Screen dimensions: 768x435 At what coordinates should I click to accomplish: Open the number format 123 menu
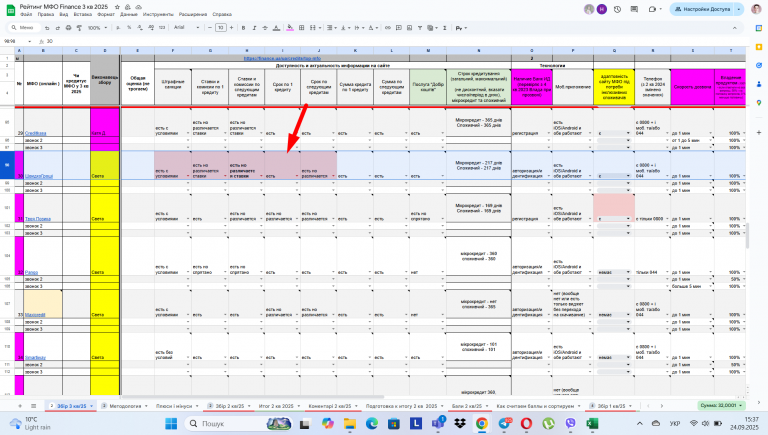point(162,28)
